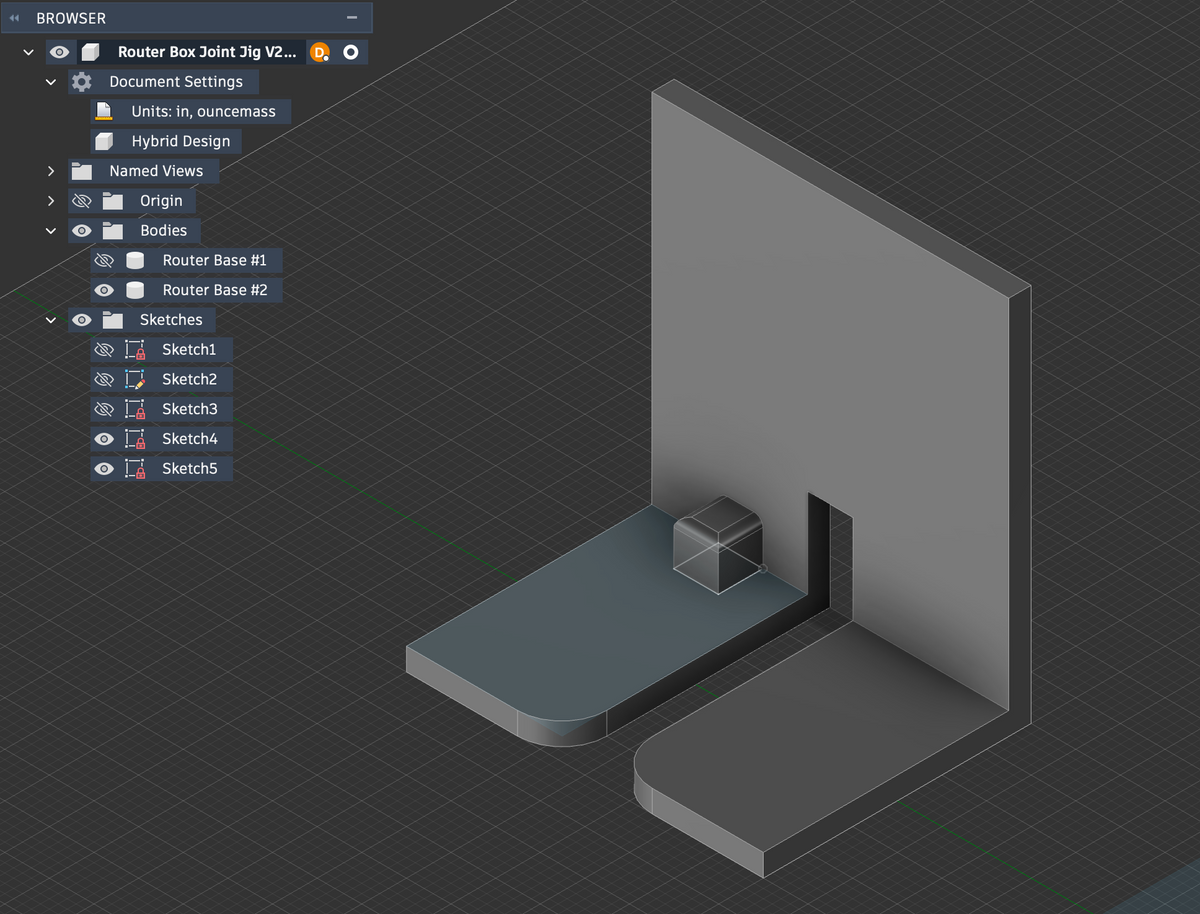Image resolution: width=1200 pixels, height=914 pixels.
Task: Click the Document Settings gear icon
Action: pos(82,82)
